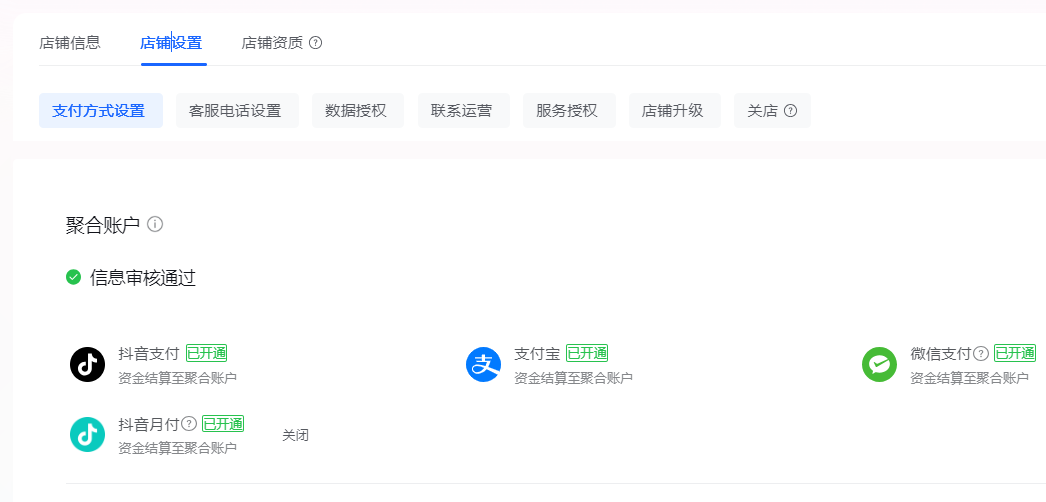The height and width of the screenshot is (502, 1046).
Task: Click info icon next to 聚合账户
Action: (x=155, y=224)
